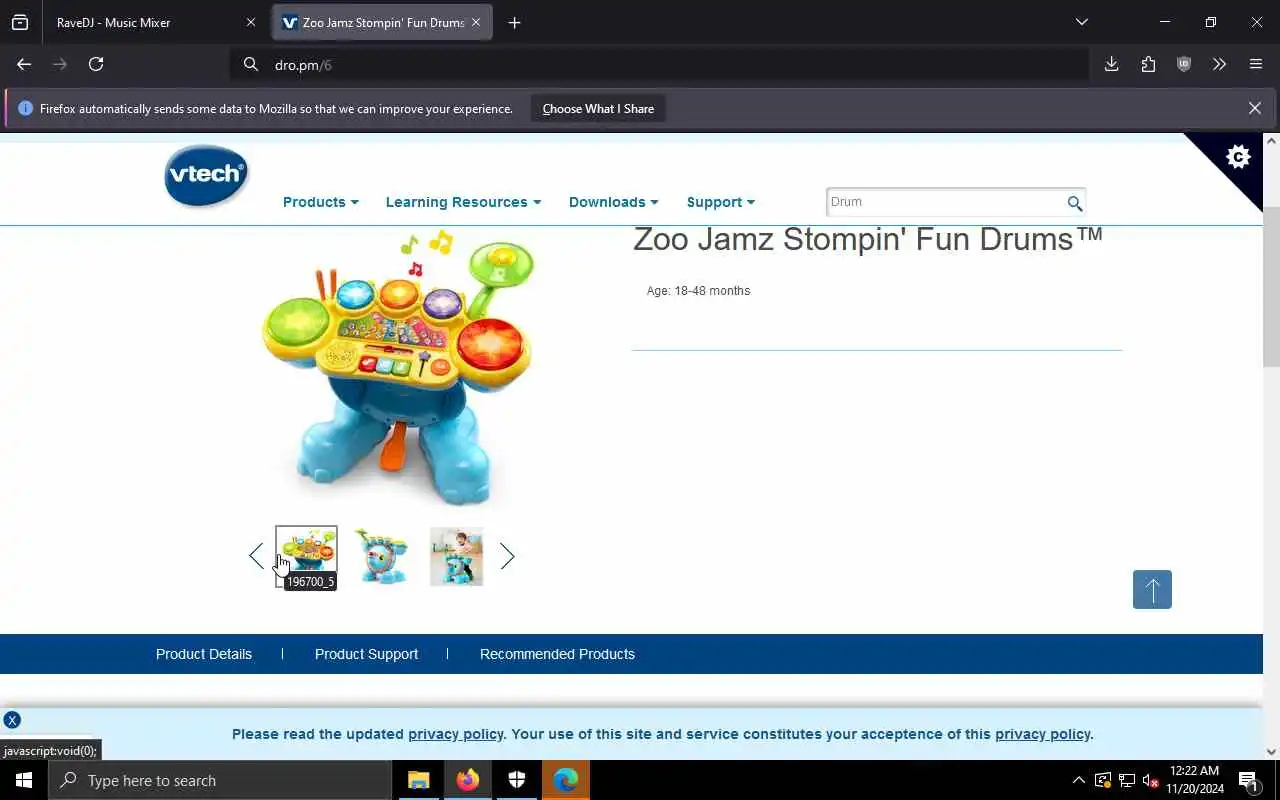The height and width of the screenshot is (800, 1280).
Task: Open the Downloads panel icon
Action: pyautogui.click(x=1111, y=64)
